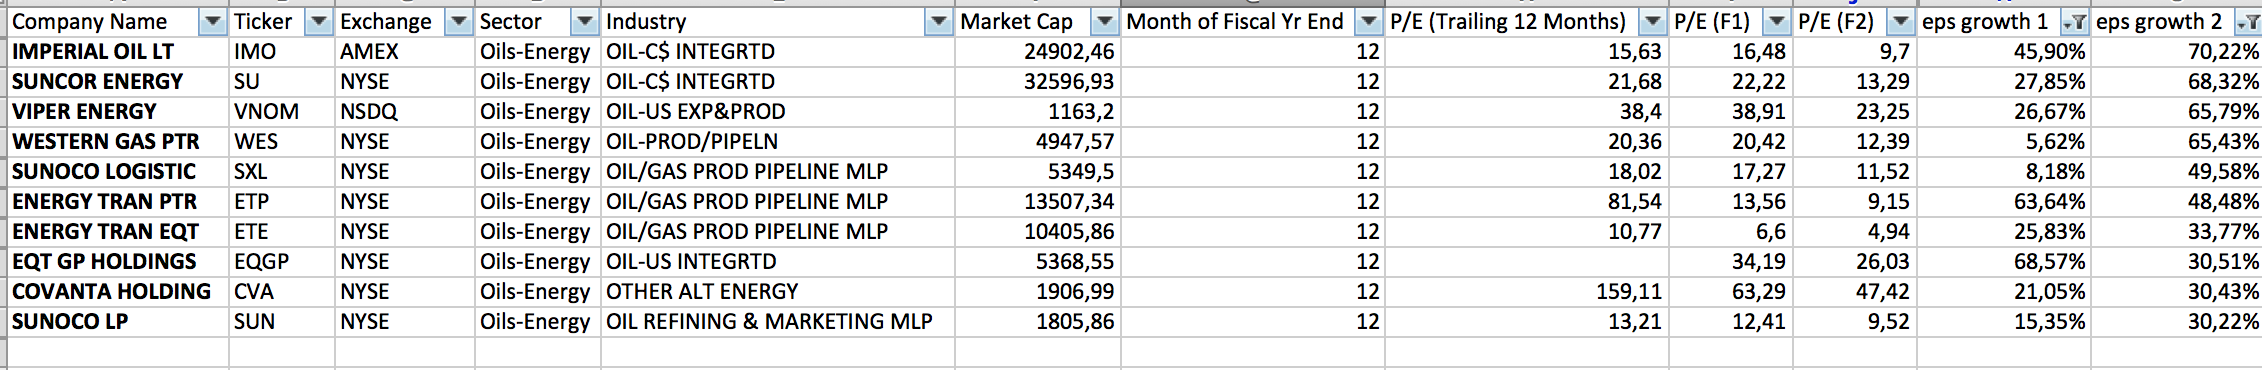
Task: Click the active filter icon on eps growth 2
Action: [2247, 22]
